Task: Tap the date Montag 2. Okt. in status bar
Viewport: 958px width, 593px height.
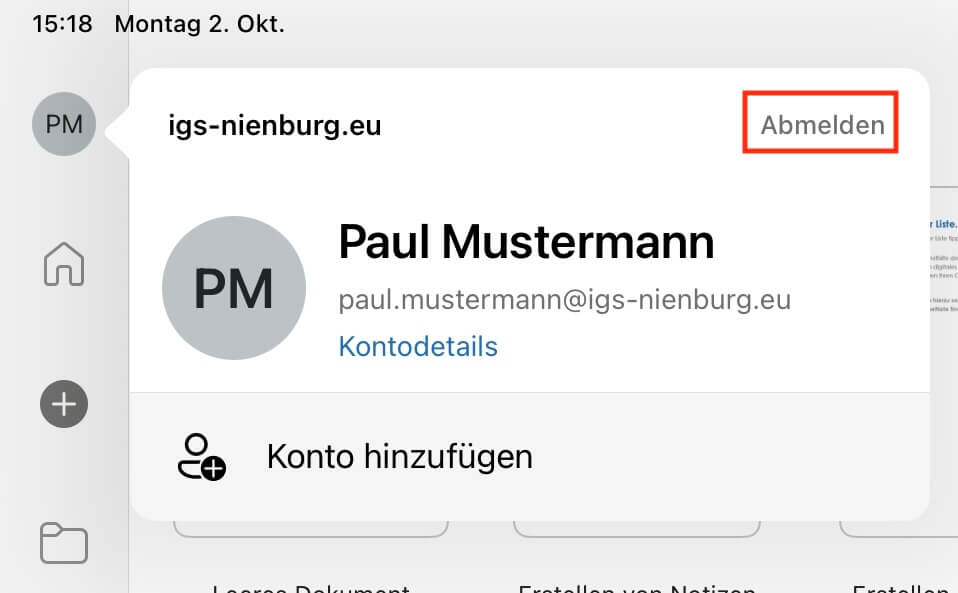Action: click(200, 24)
